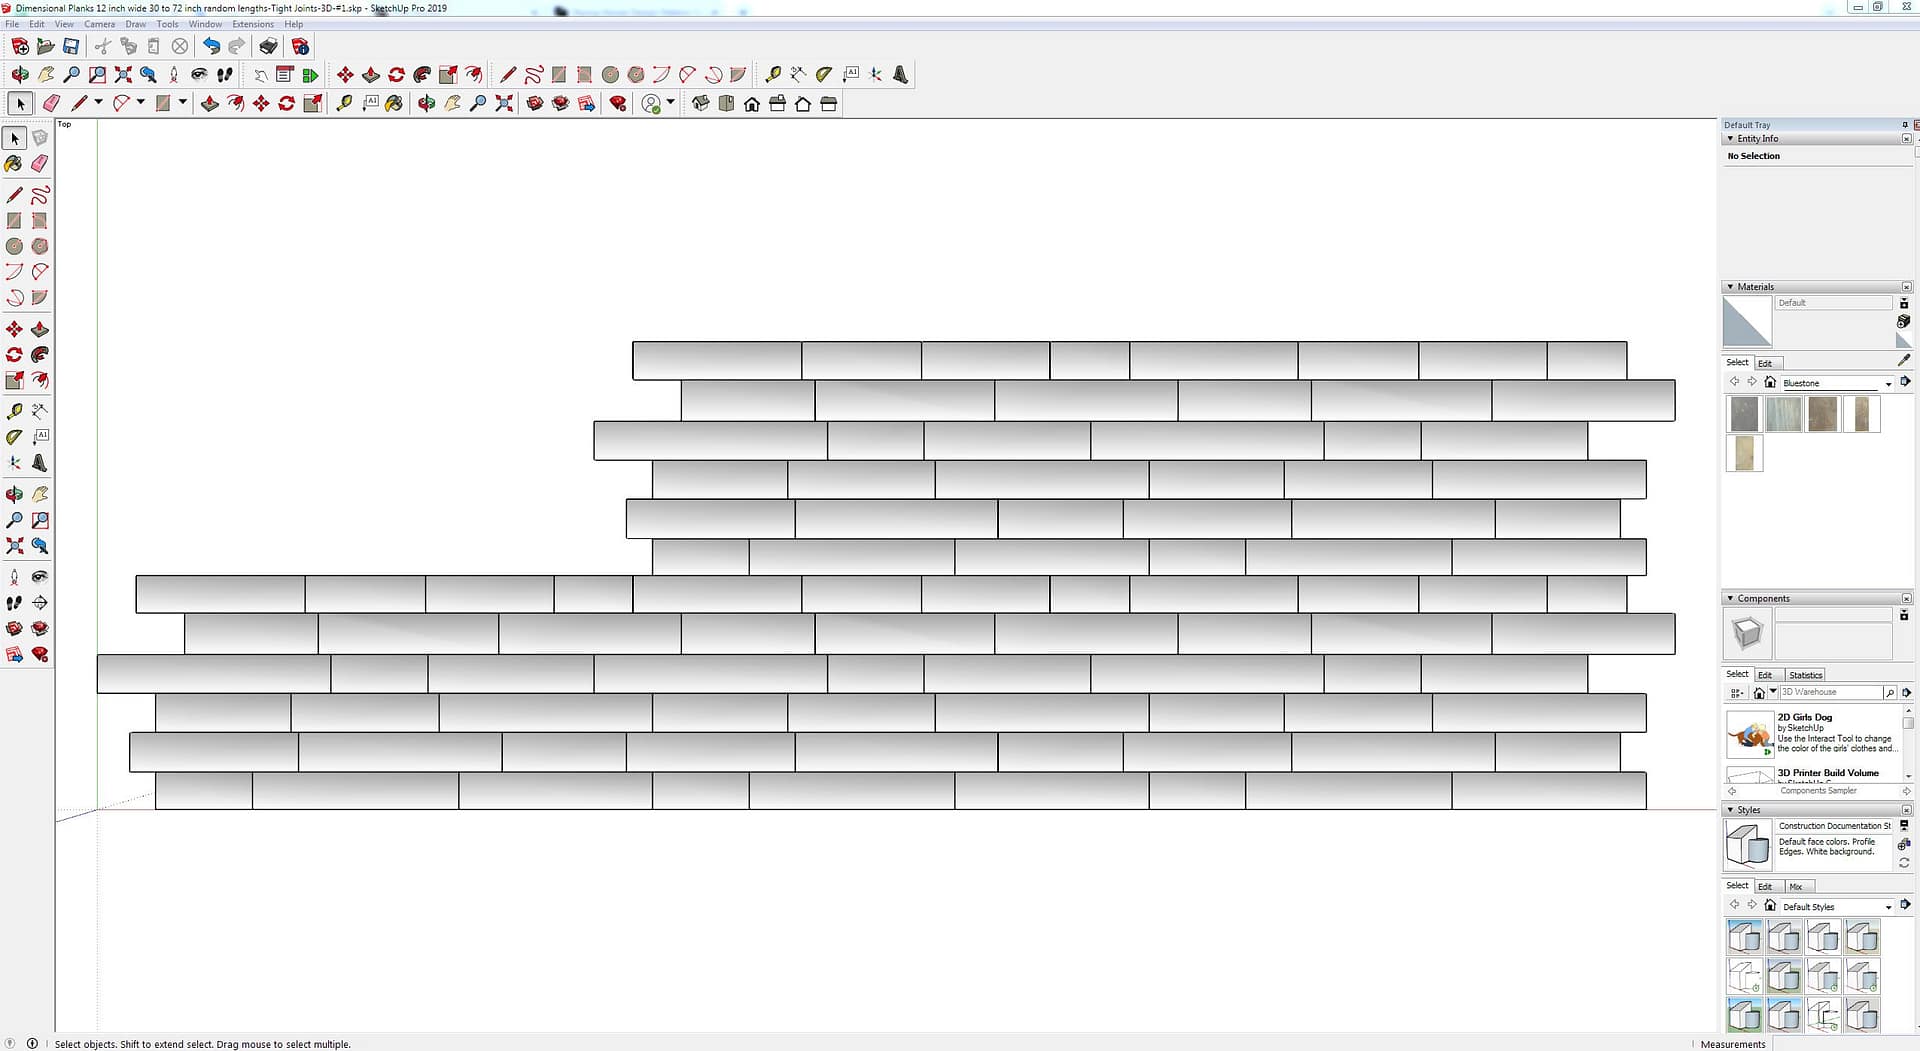1920x1051 pixels.
Task: Open the Default Styles collection dropdown
Action: [1888, 908]
